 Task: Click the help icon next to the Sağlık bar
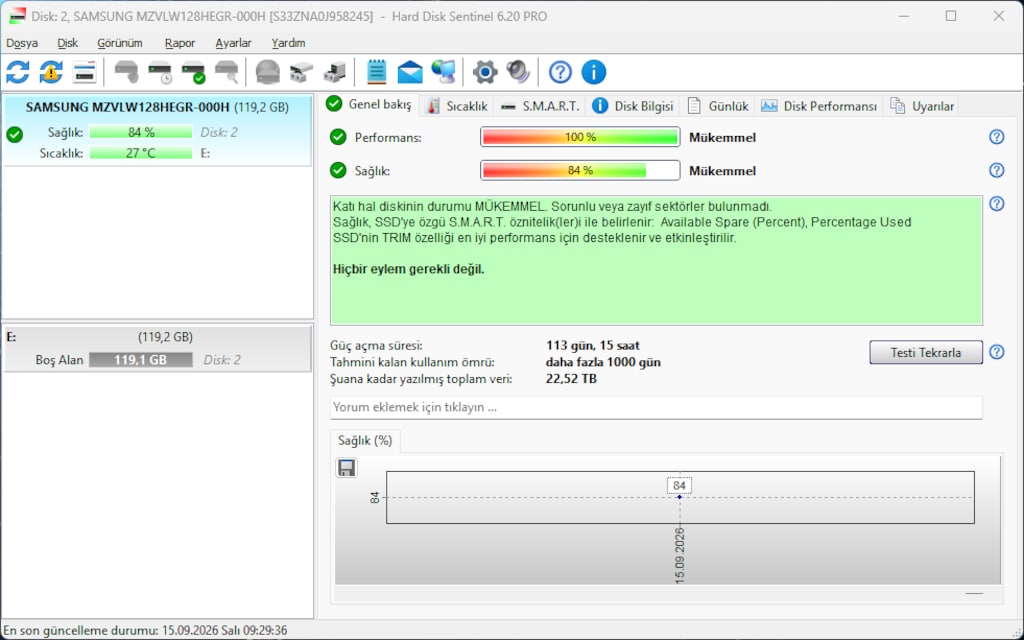997,170
